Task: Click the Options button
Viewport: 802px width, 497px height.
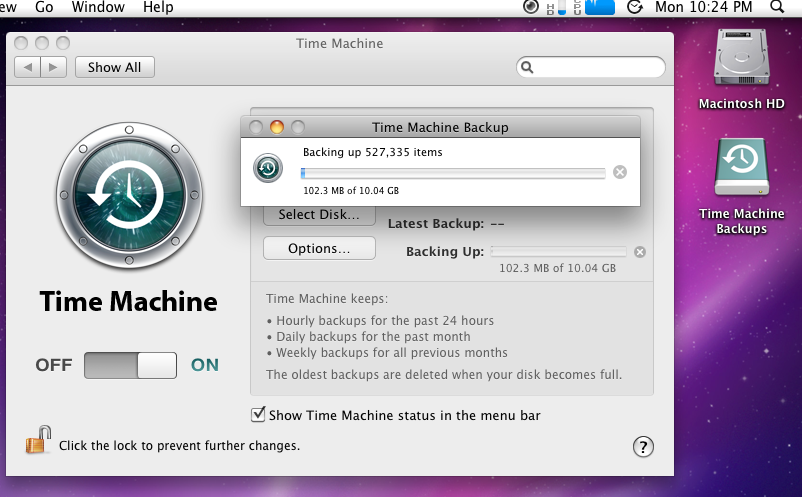Action: coord(319,248)
